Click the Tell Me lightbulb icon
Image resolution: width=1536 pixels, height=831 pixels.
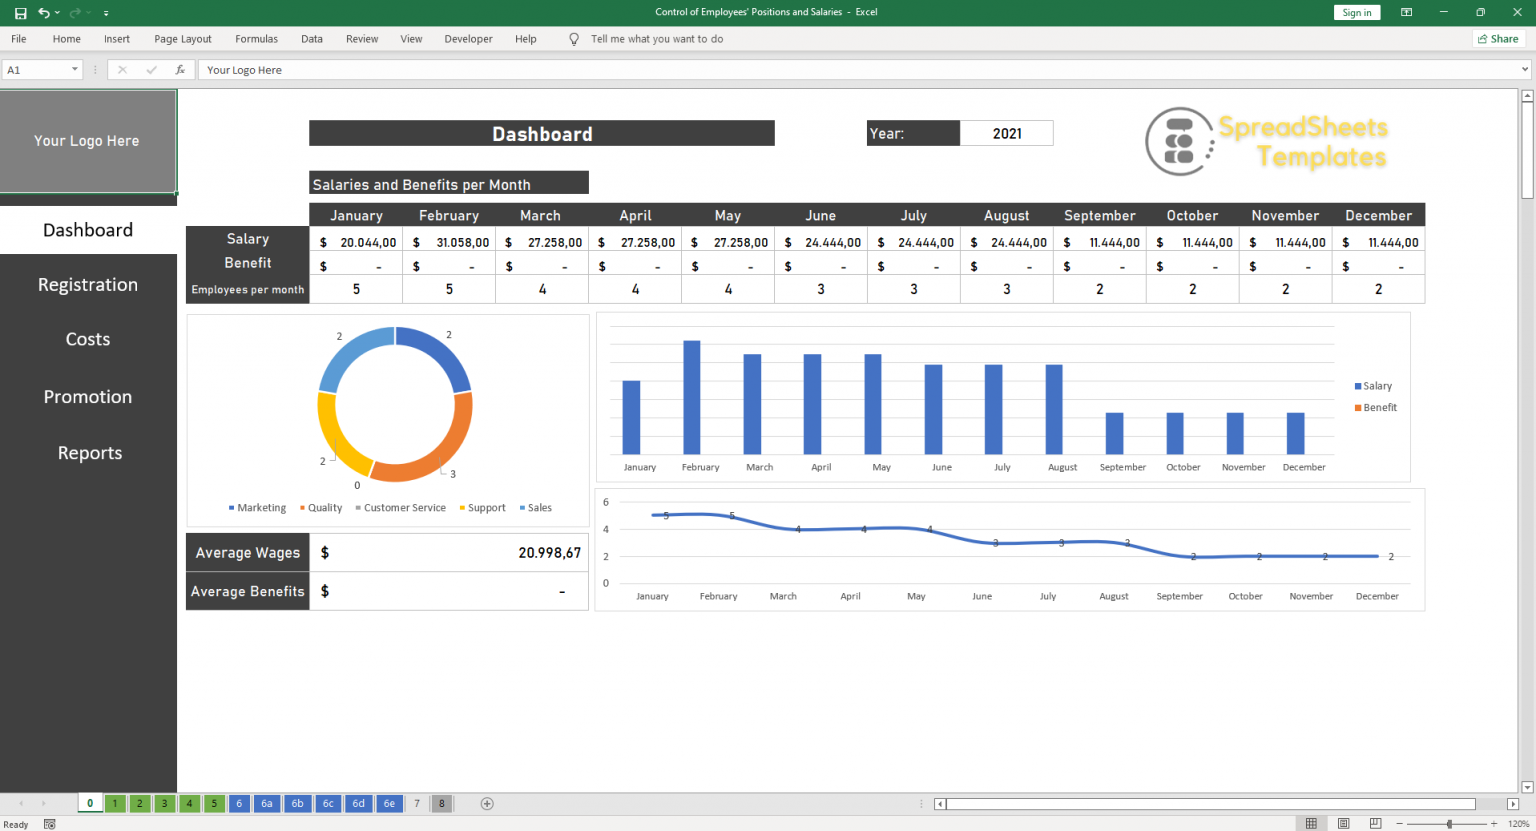click(x=573, y=39)
